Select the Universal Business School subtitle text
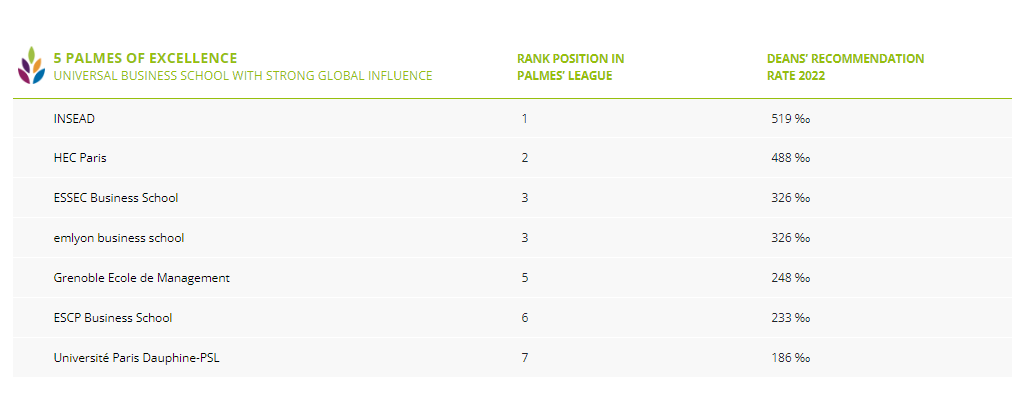Image resolution: width=1022 pixels, height=398 pixels. (x=243, y=76)
